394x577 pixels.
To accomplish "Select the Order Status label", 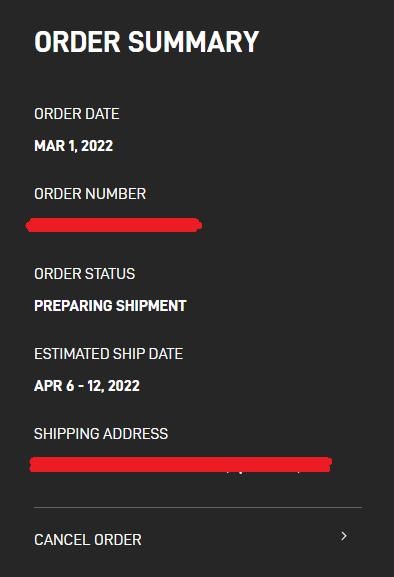I will coord(85,273).
